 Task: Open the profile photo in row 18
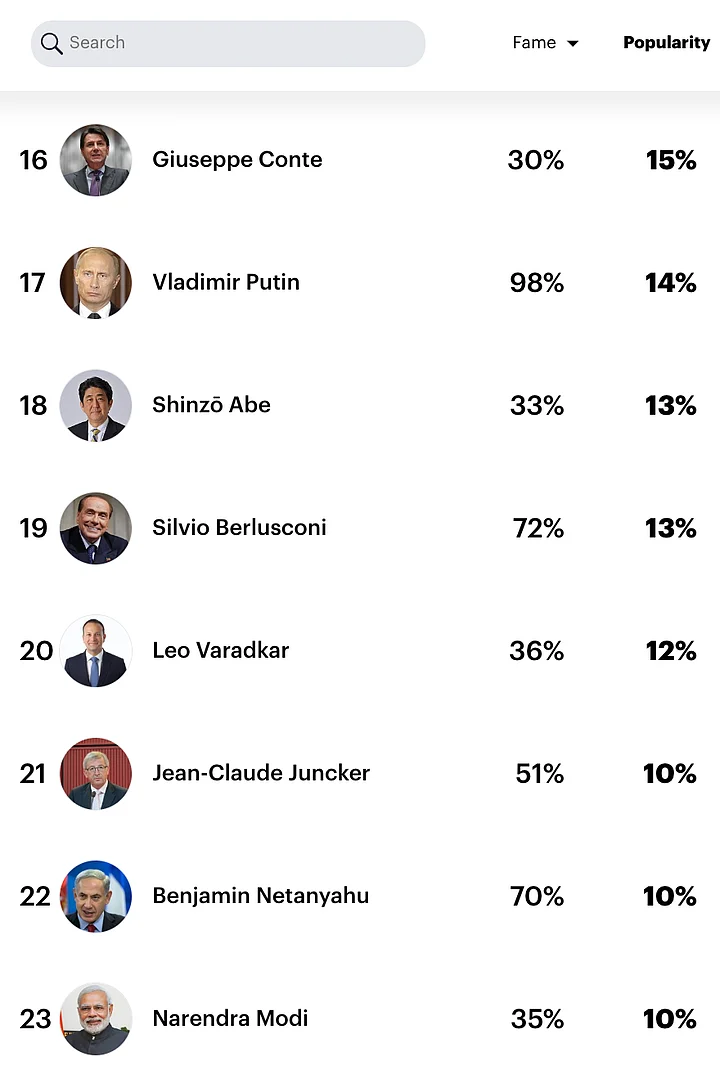click(x=96, y=405)
